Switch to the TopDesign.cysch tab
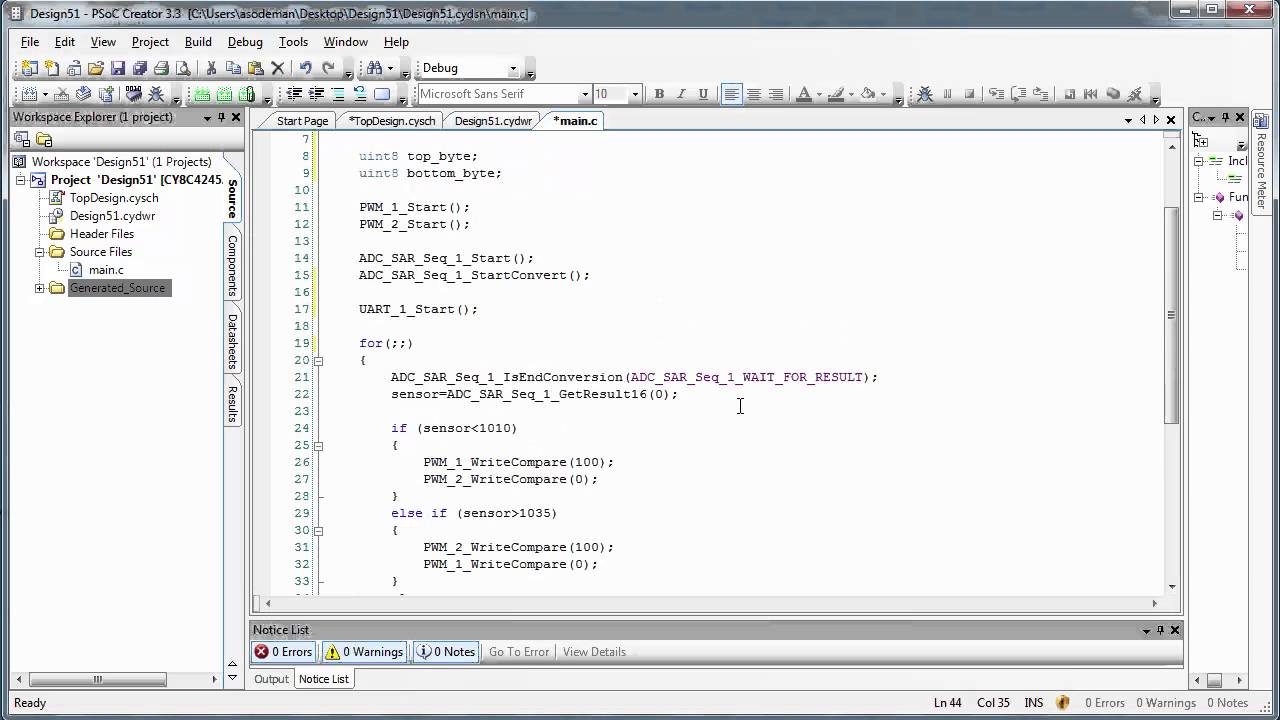This screenshot has height=720, width=1280. [x=392, y=121]
